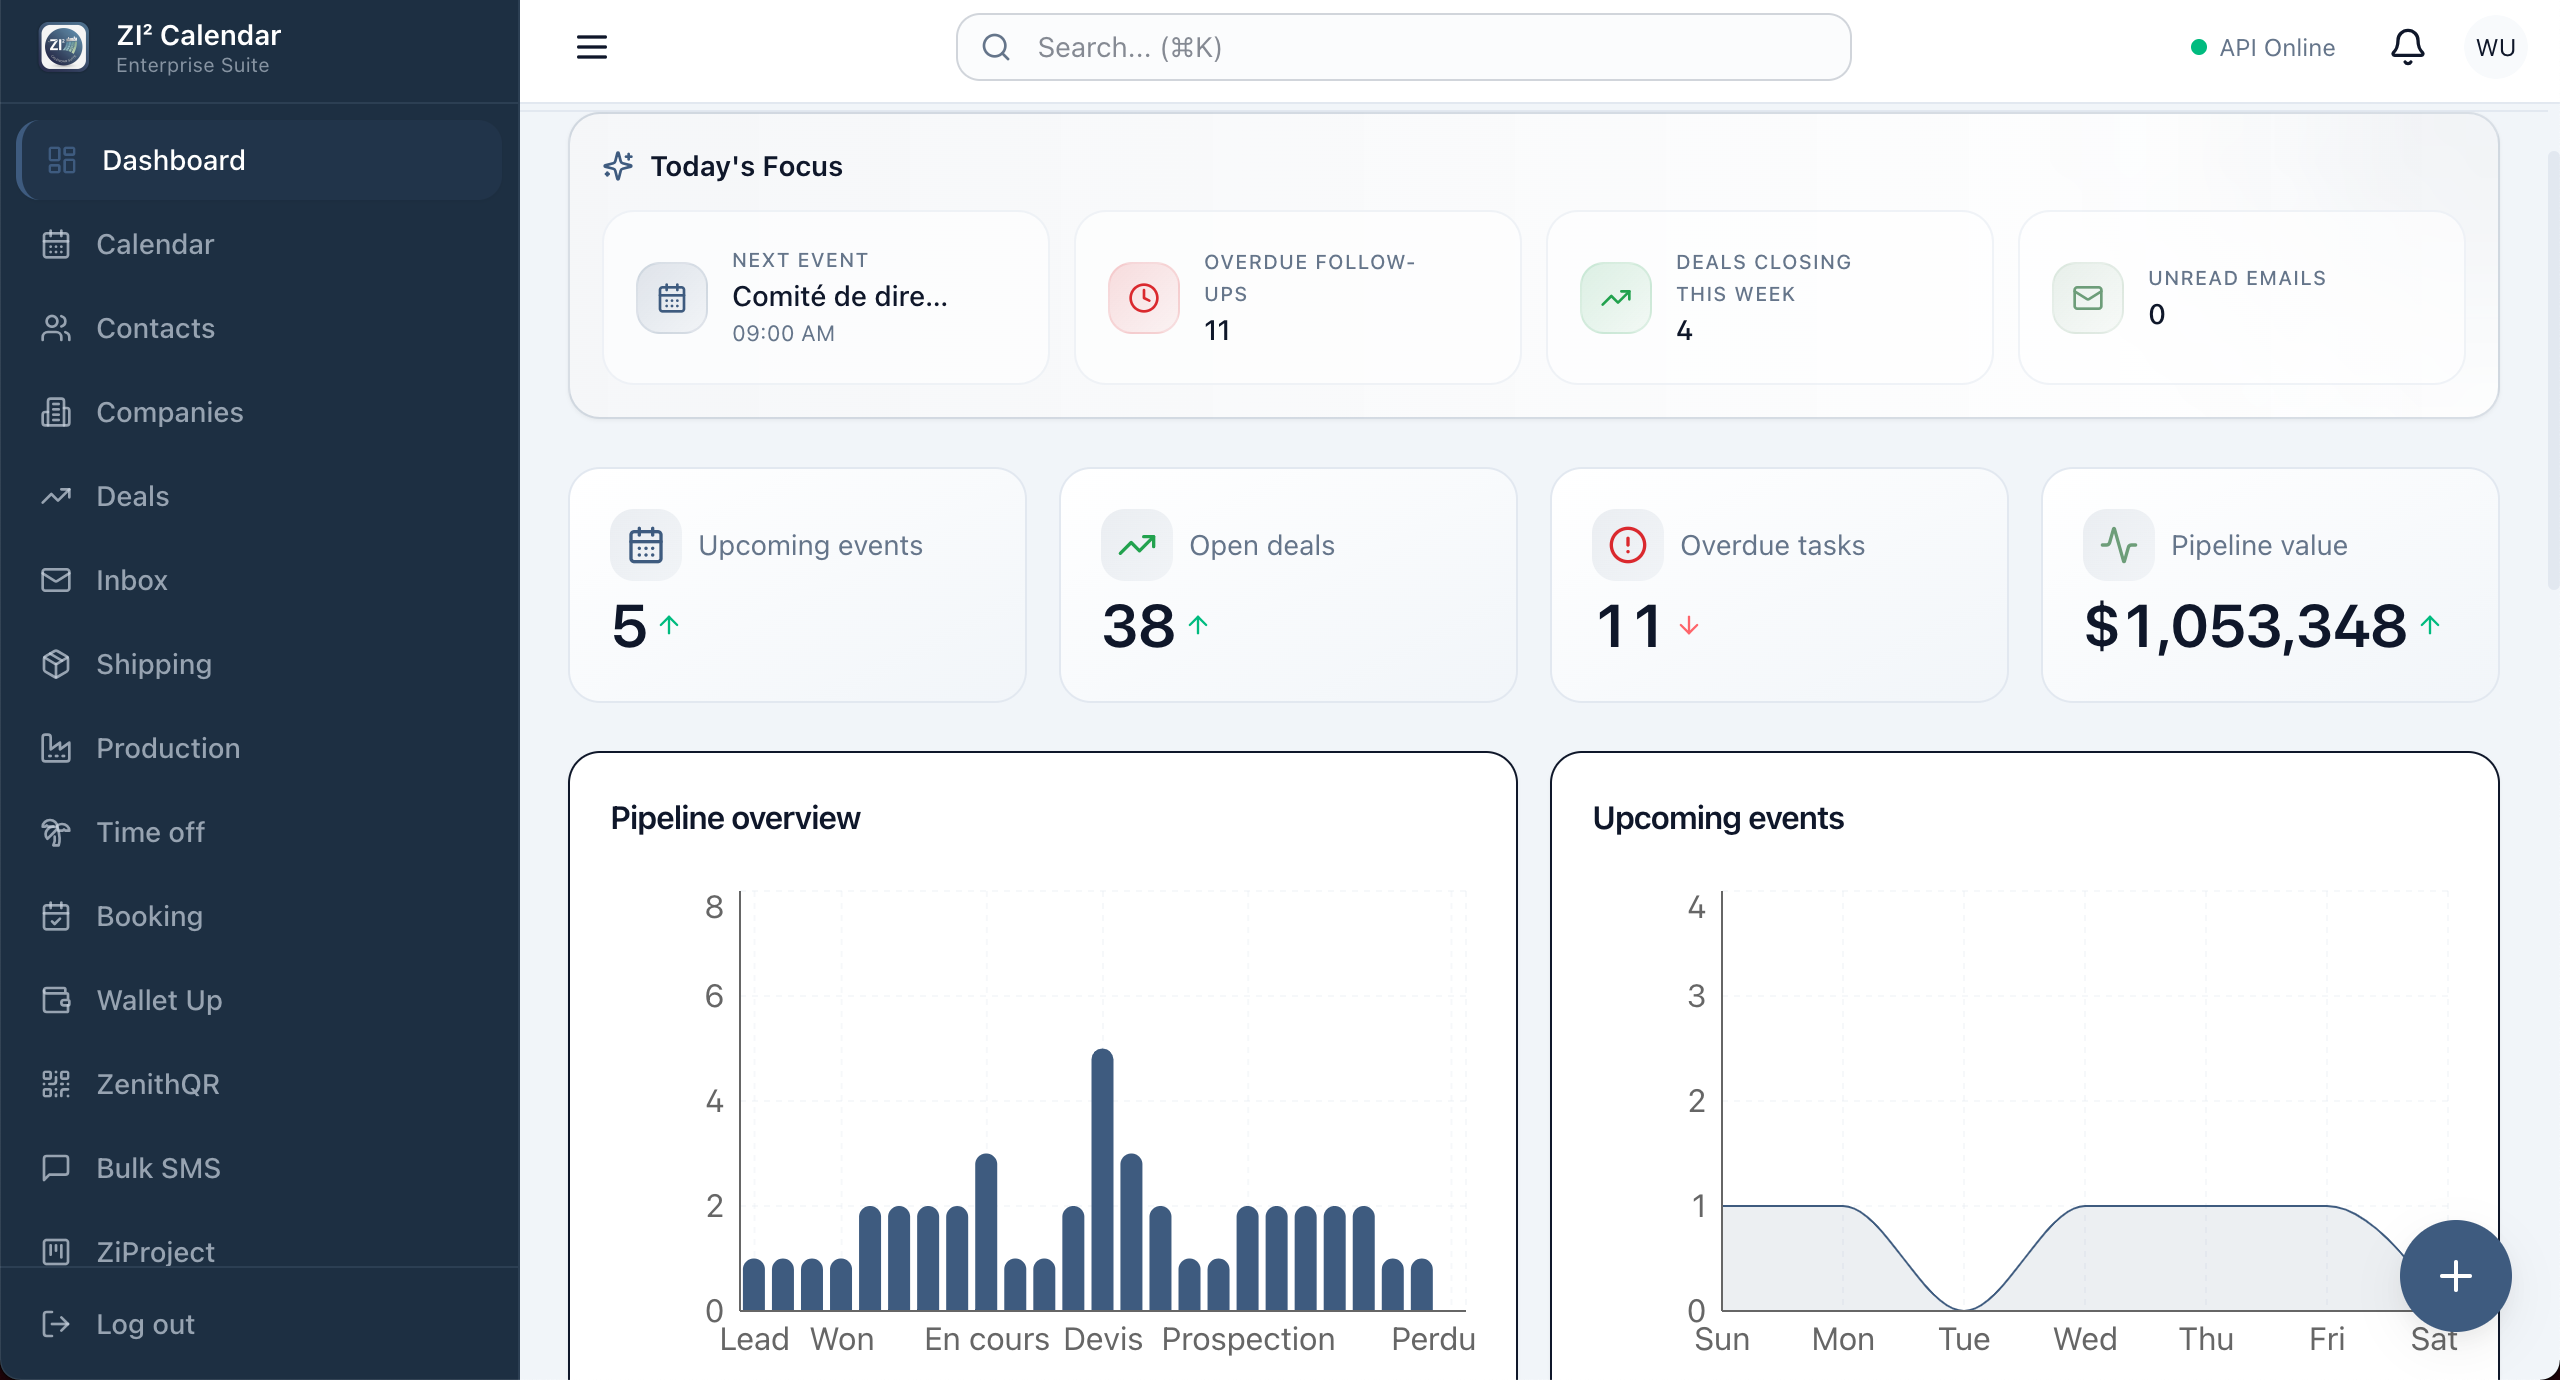Focus the Search input field
2560x1380 pixels.
(x=1403, y=47)
